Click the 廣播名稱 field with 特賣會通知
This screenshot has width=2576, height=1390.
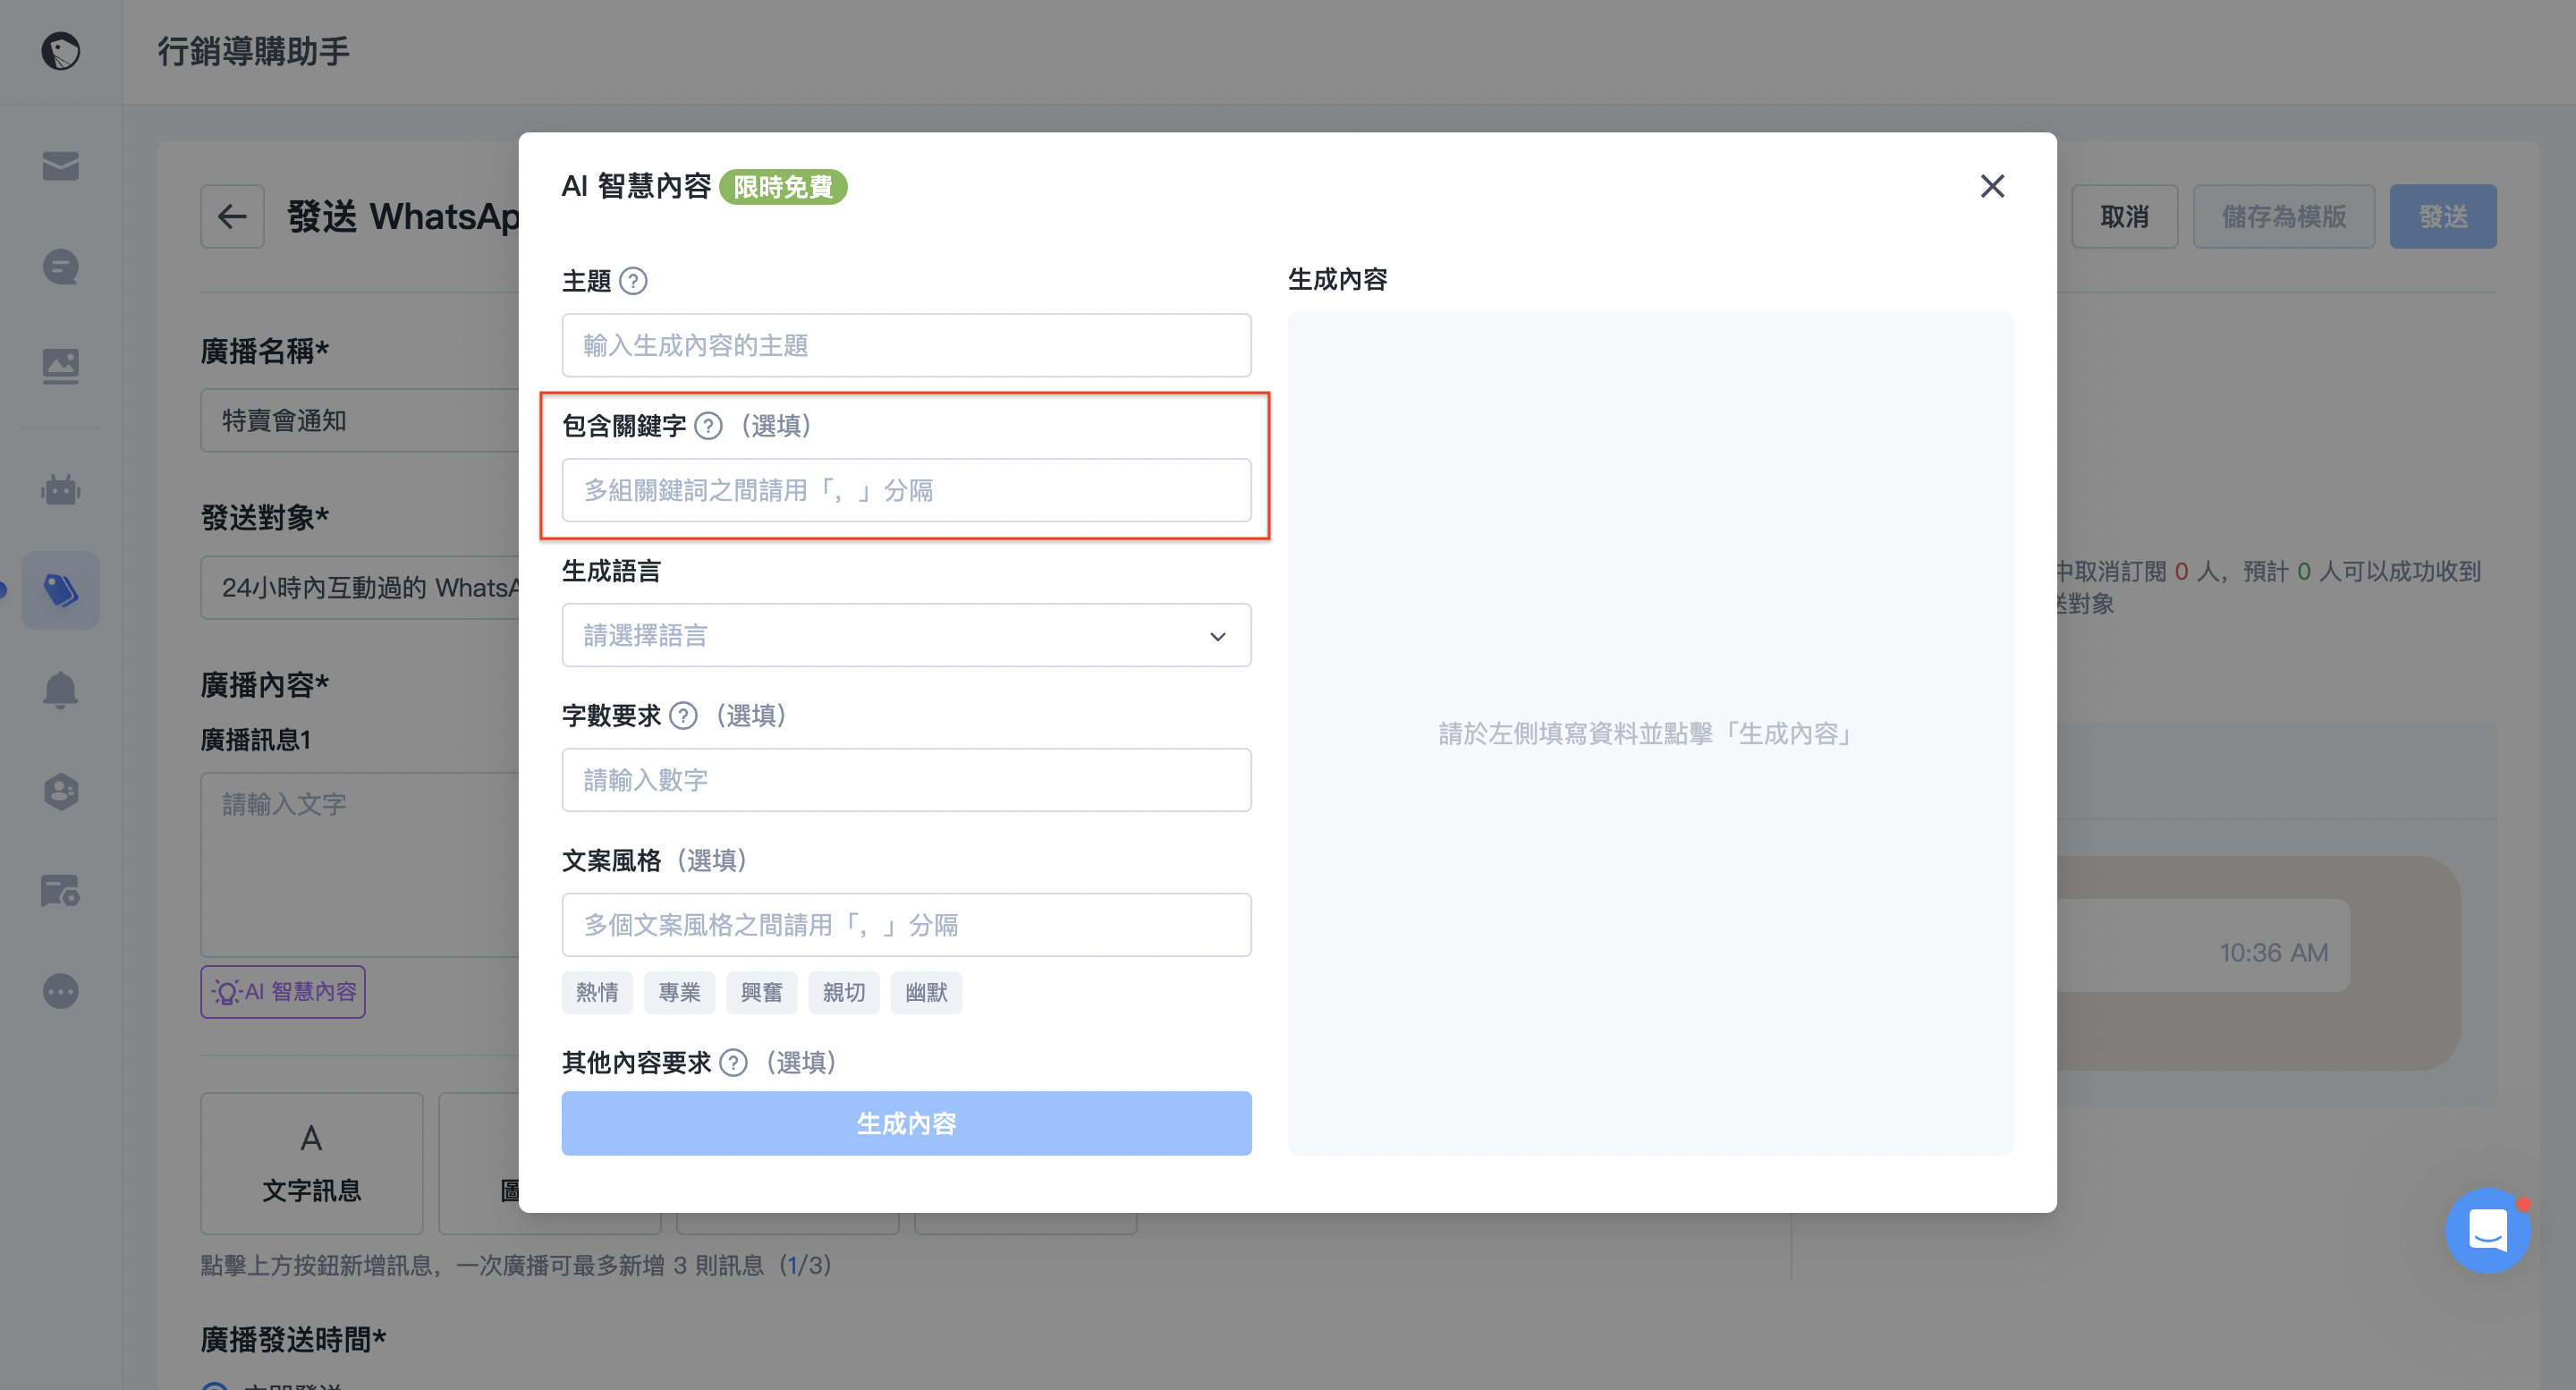coord(360,420)
